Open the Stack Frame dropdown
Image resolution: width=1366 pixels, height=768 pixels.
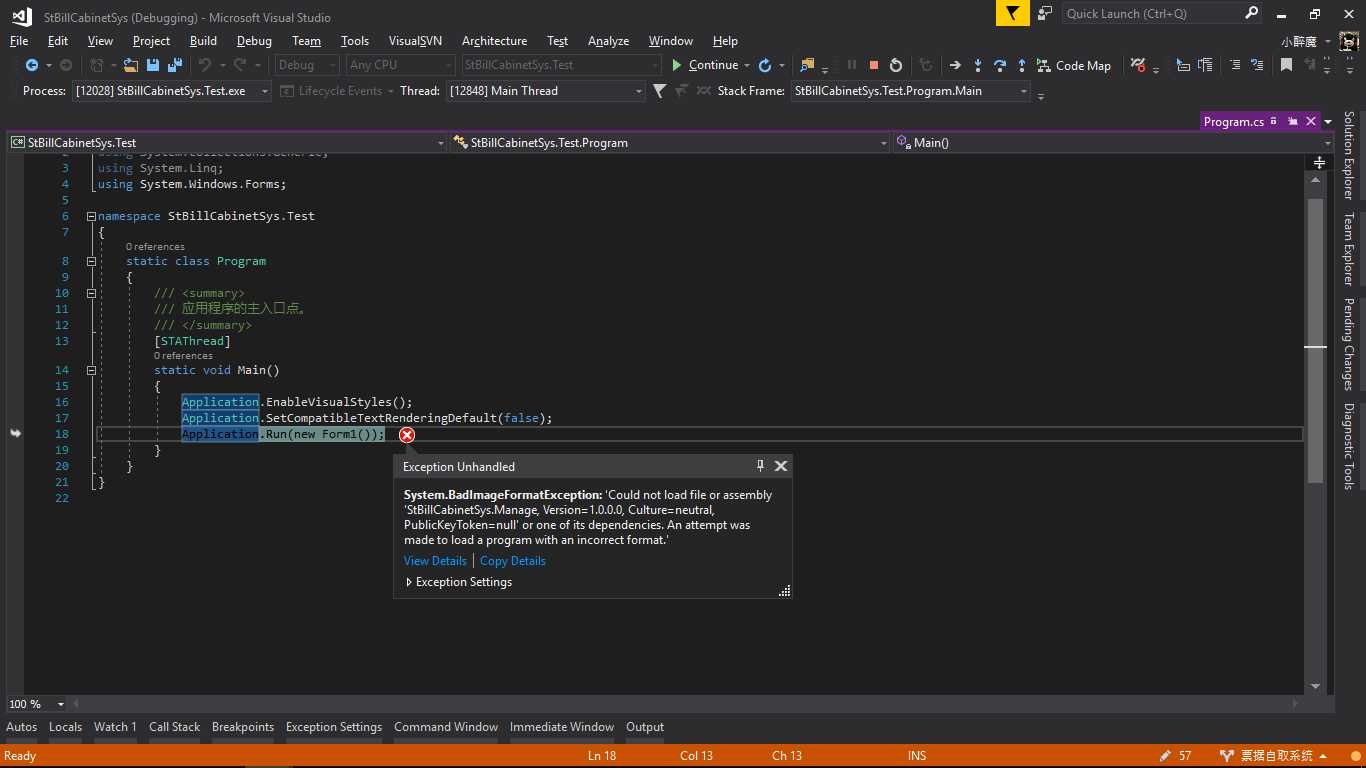(x=1024, y=91)
